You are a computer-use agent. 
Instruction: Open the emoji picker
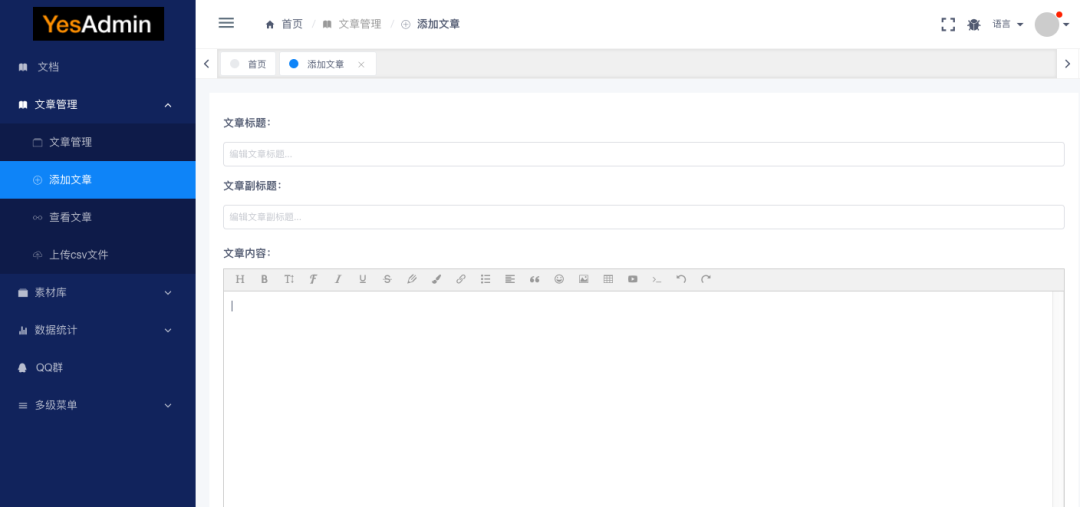559,279
